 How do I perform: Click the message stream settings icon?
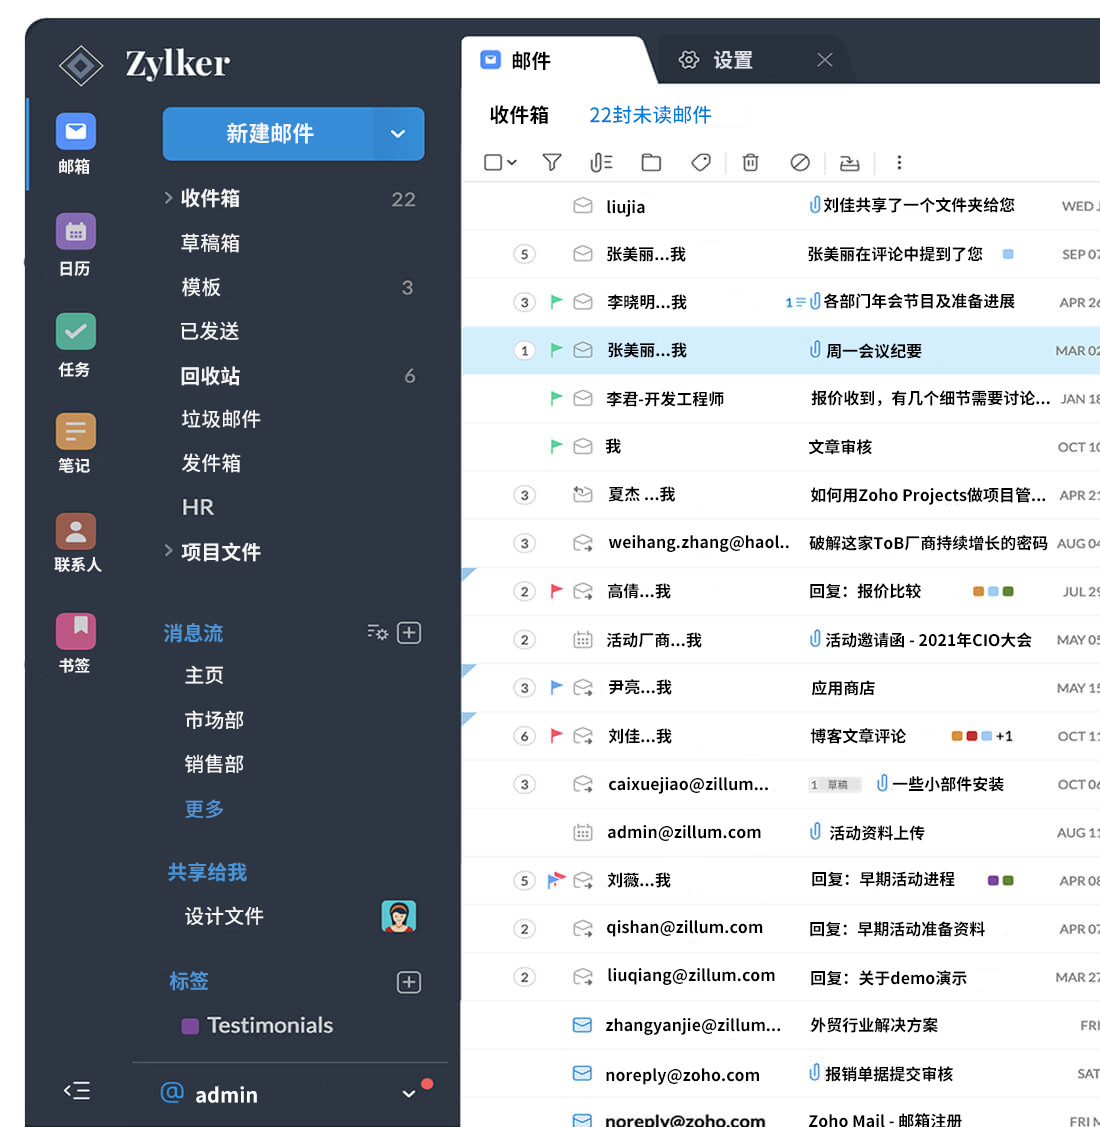377,632
